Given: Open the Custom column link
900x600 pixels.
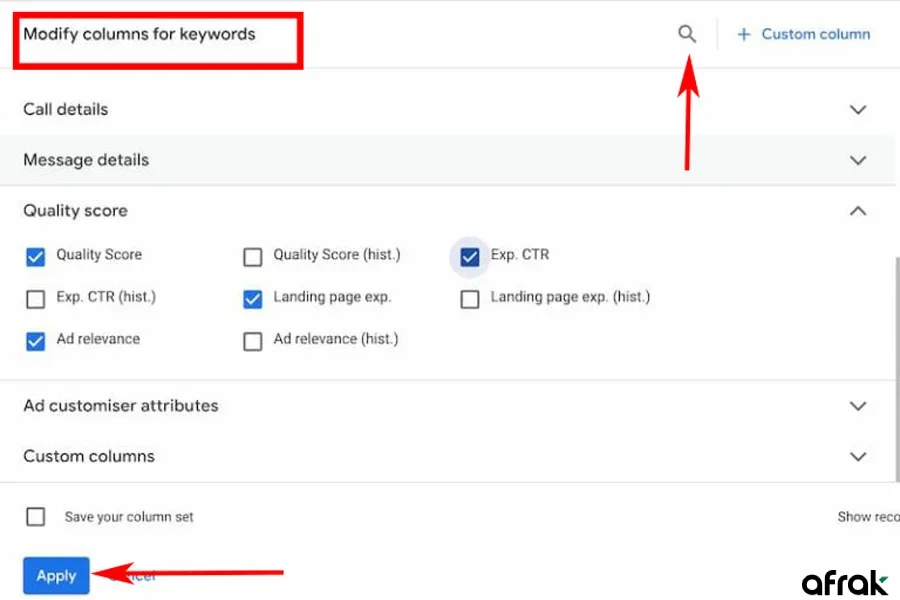Looking at the screenshot, I should point(815,34).
